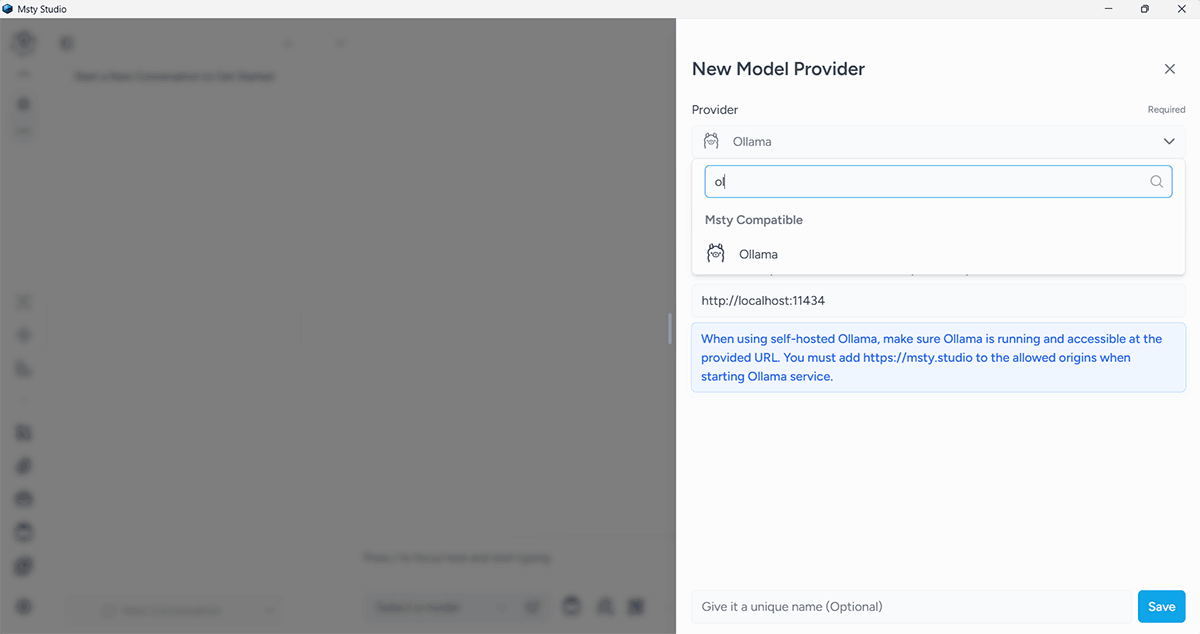Click the unique name optional field
This screenshot has height=634, width=1200.
coord(911,607)
